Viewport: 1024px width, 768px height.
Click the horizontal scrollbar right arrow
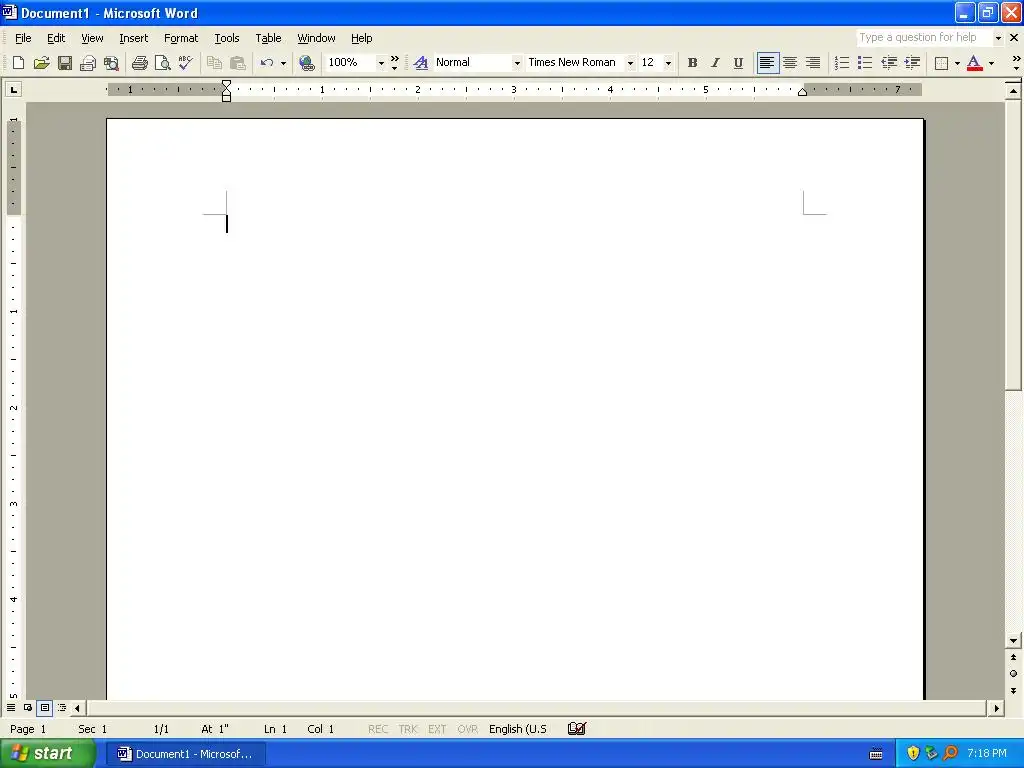point(997,708)
